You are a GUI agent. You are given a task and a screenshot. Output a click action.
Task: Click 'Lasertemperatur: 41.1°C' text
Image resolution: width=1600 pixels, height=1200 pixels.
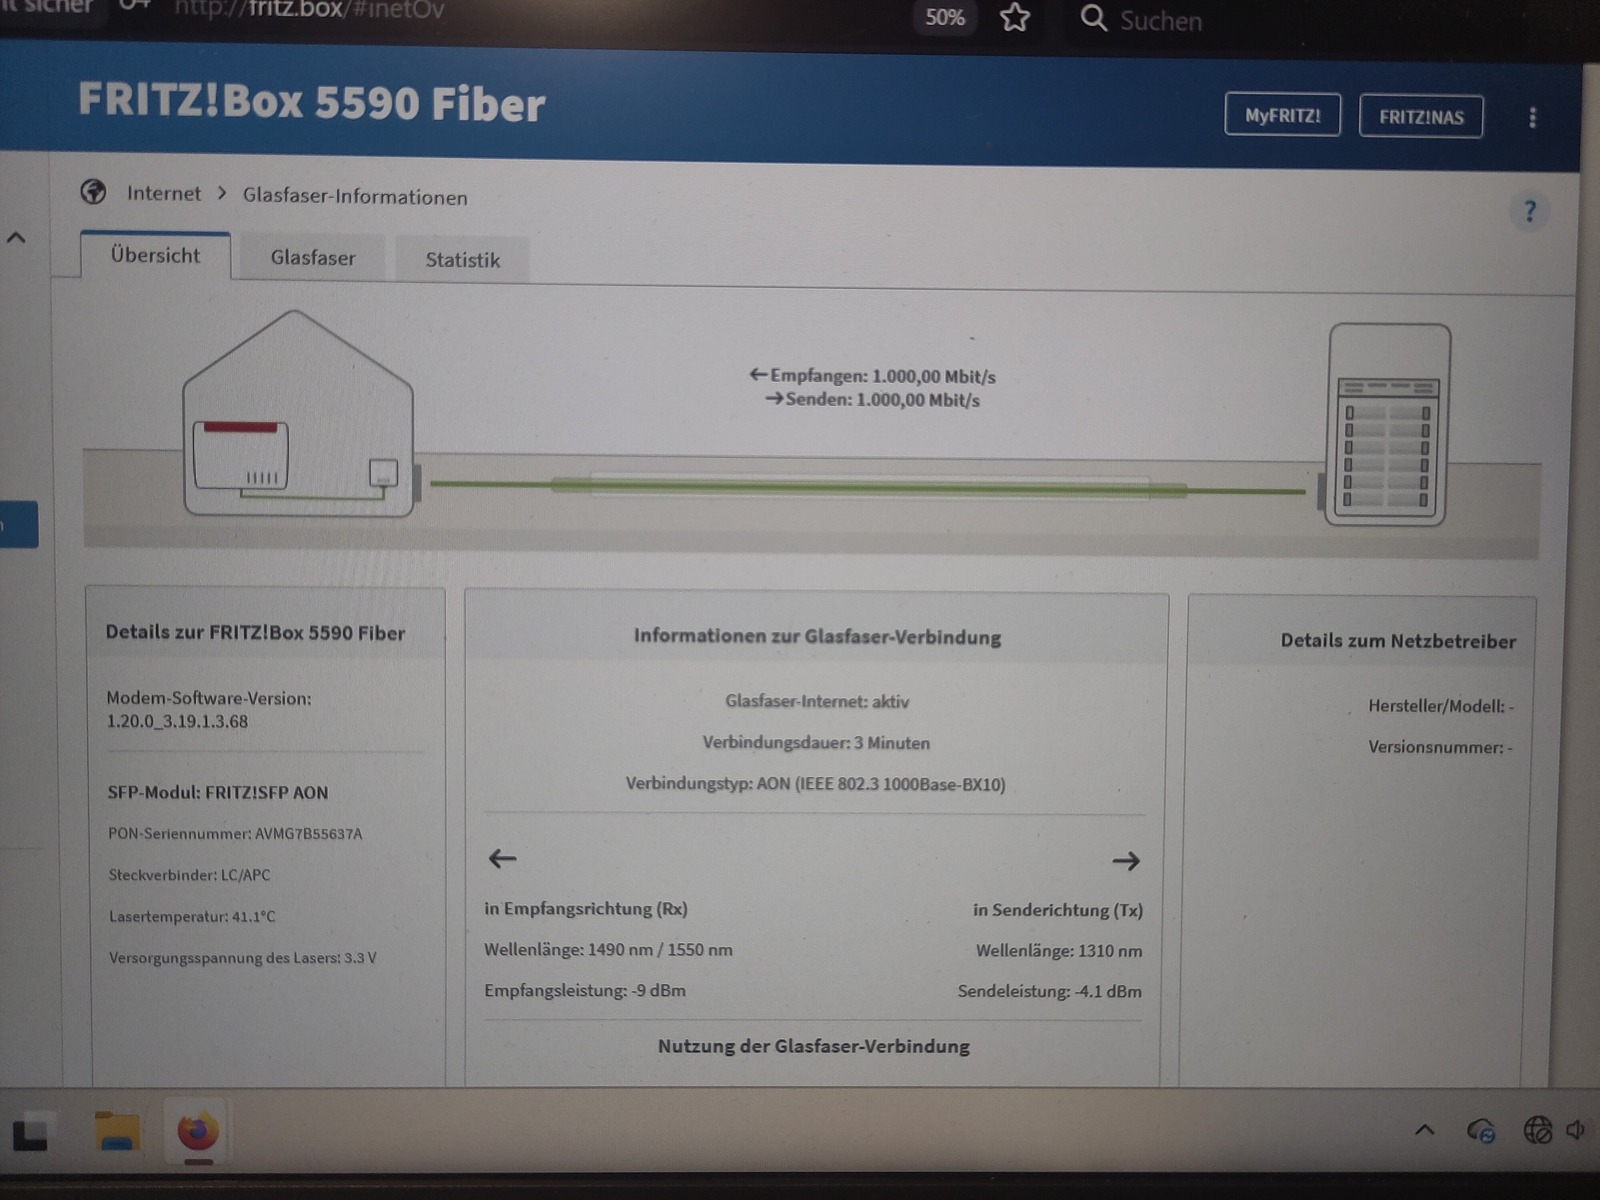(x=192, y=916)
